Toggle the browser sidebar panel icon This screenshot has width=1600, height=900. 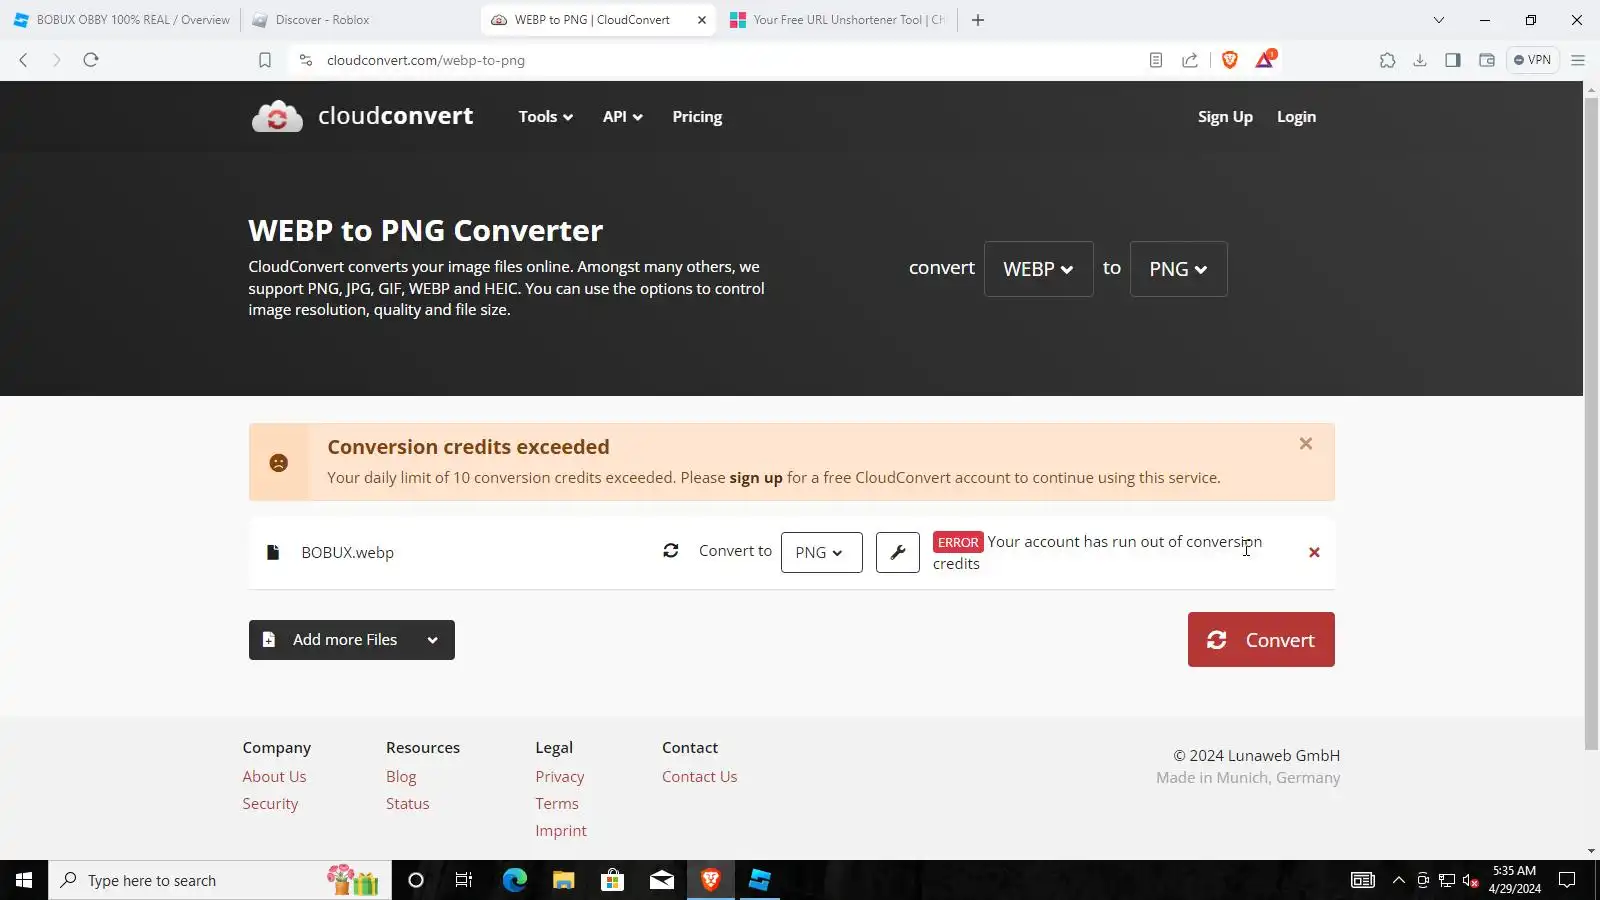[x=1453, y=60]
